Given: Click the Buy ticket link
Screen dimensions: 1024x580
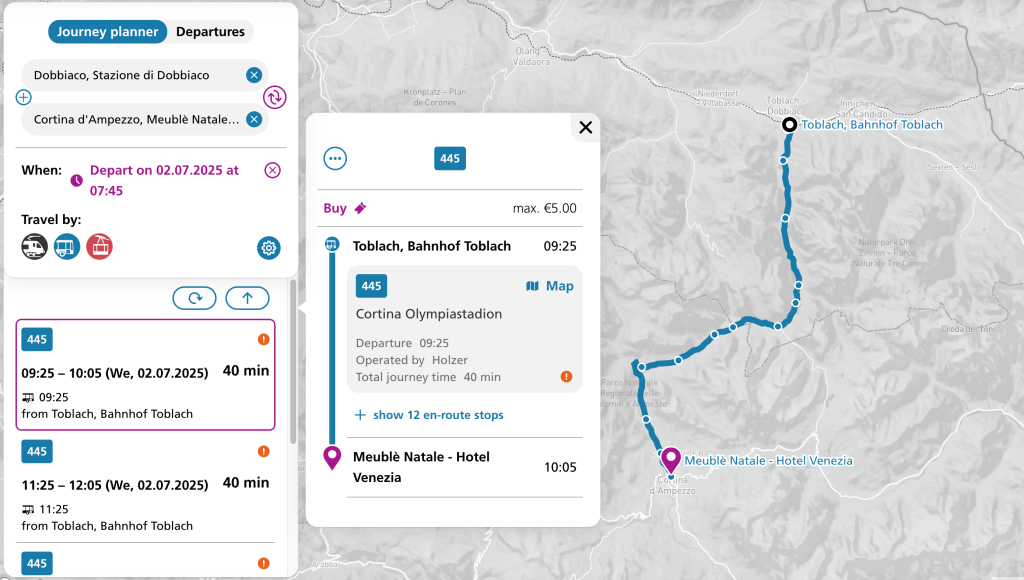Looking at the screenshot, I should point(345,208).
